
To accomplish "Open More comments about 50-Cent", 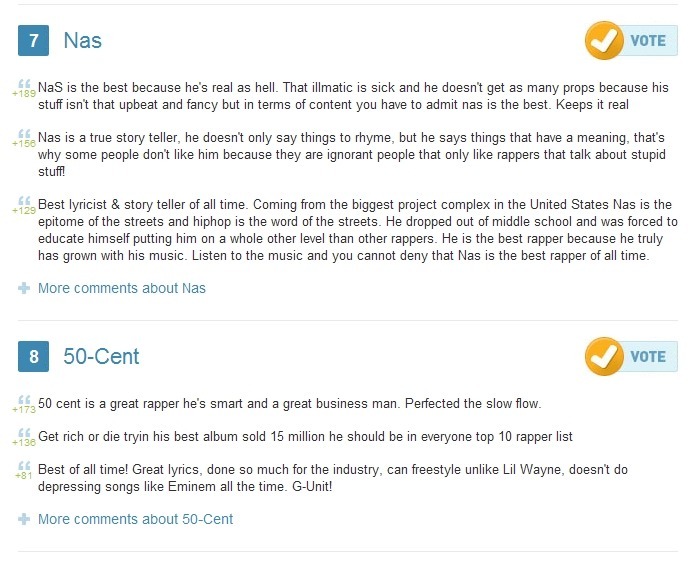I will (135, 519).
